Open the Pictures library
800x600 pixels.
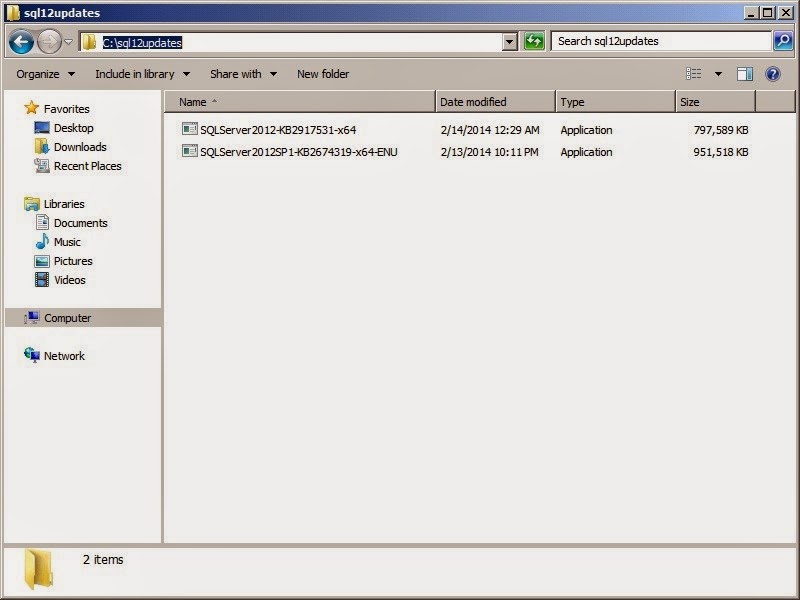pos(73,261)
